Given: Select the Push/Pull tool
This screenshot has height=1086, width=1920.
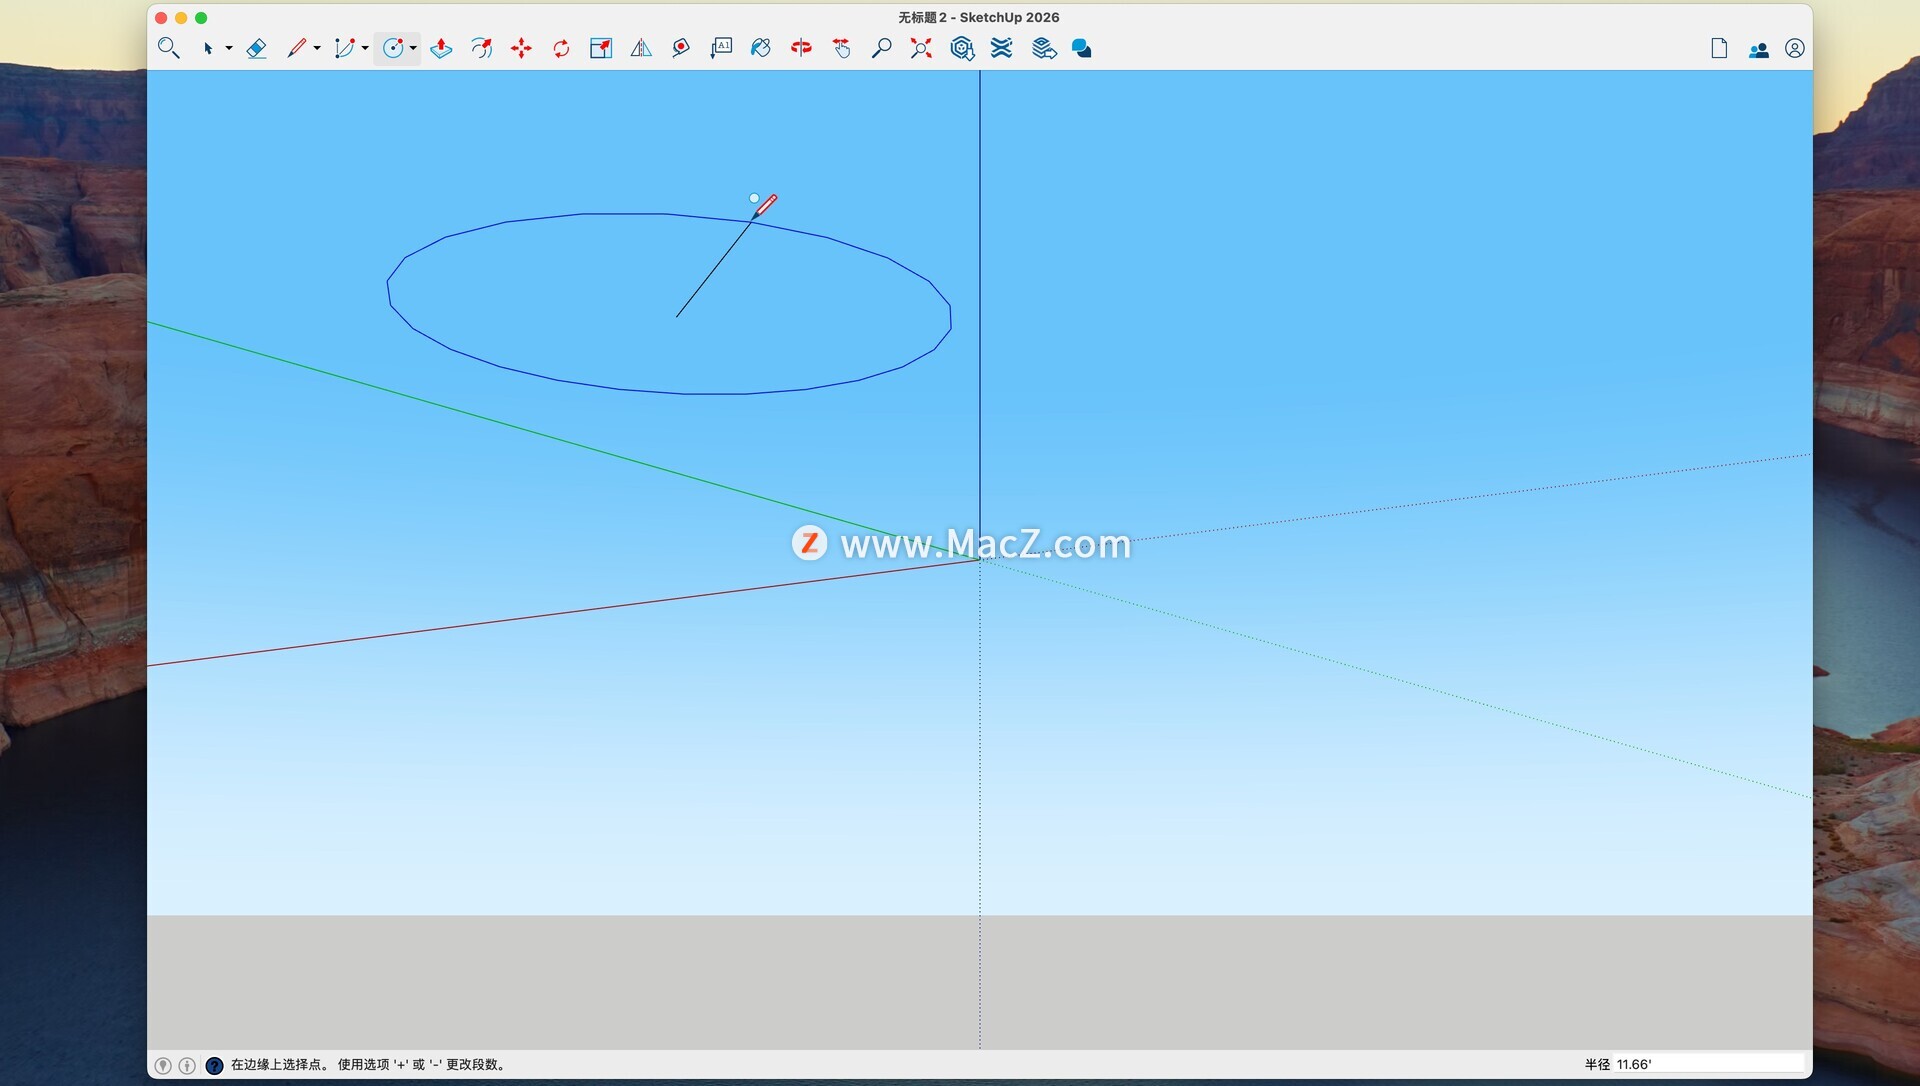Looking at the screenshot, I should click(441, 48).
